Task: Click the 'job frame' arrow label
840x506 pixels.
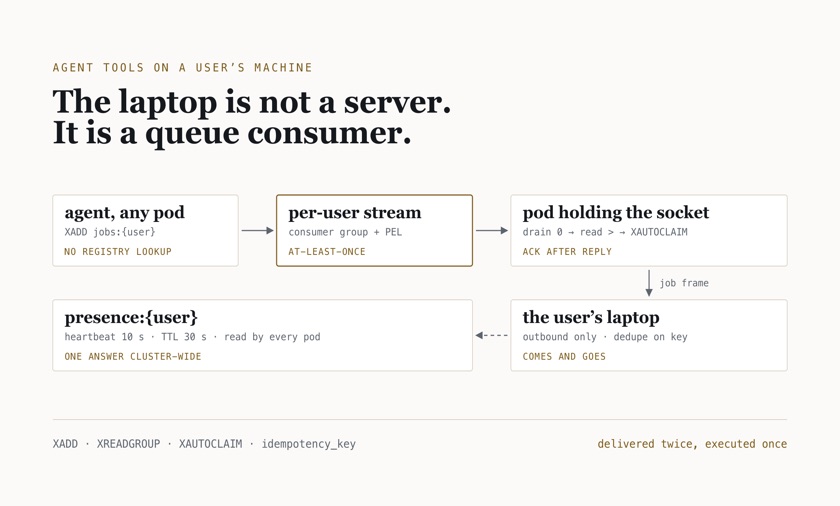Action: point(684,283)
